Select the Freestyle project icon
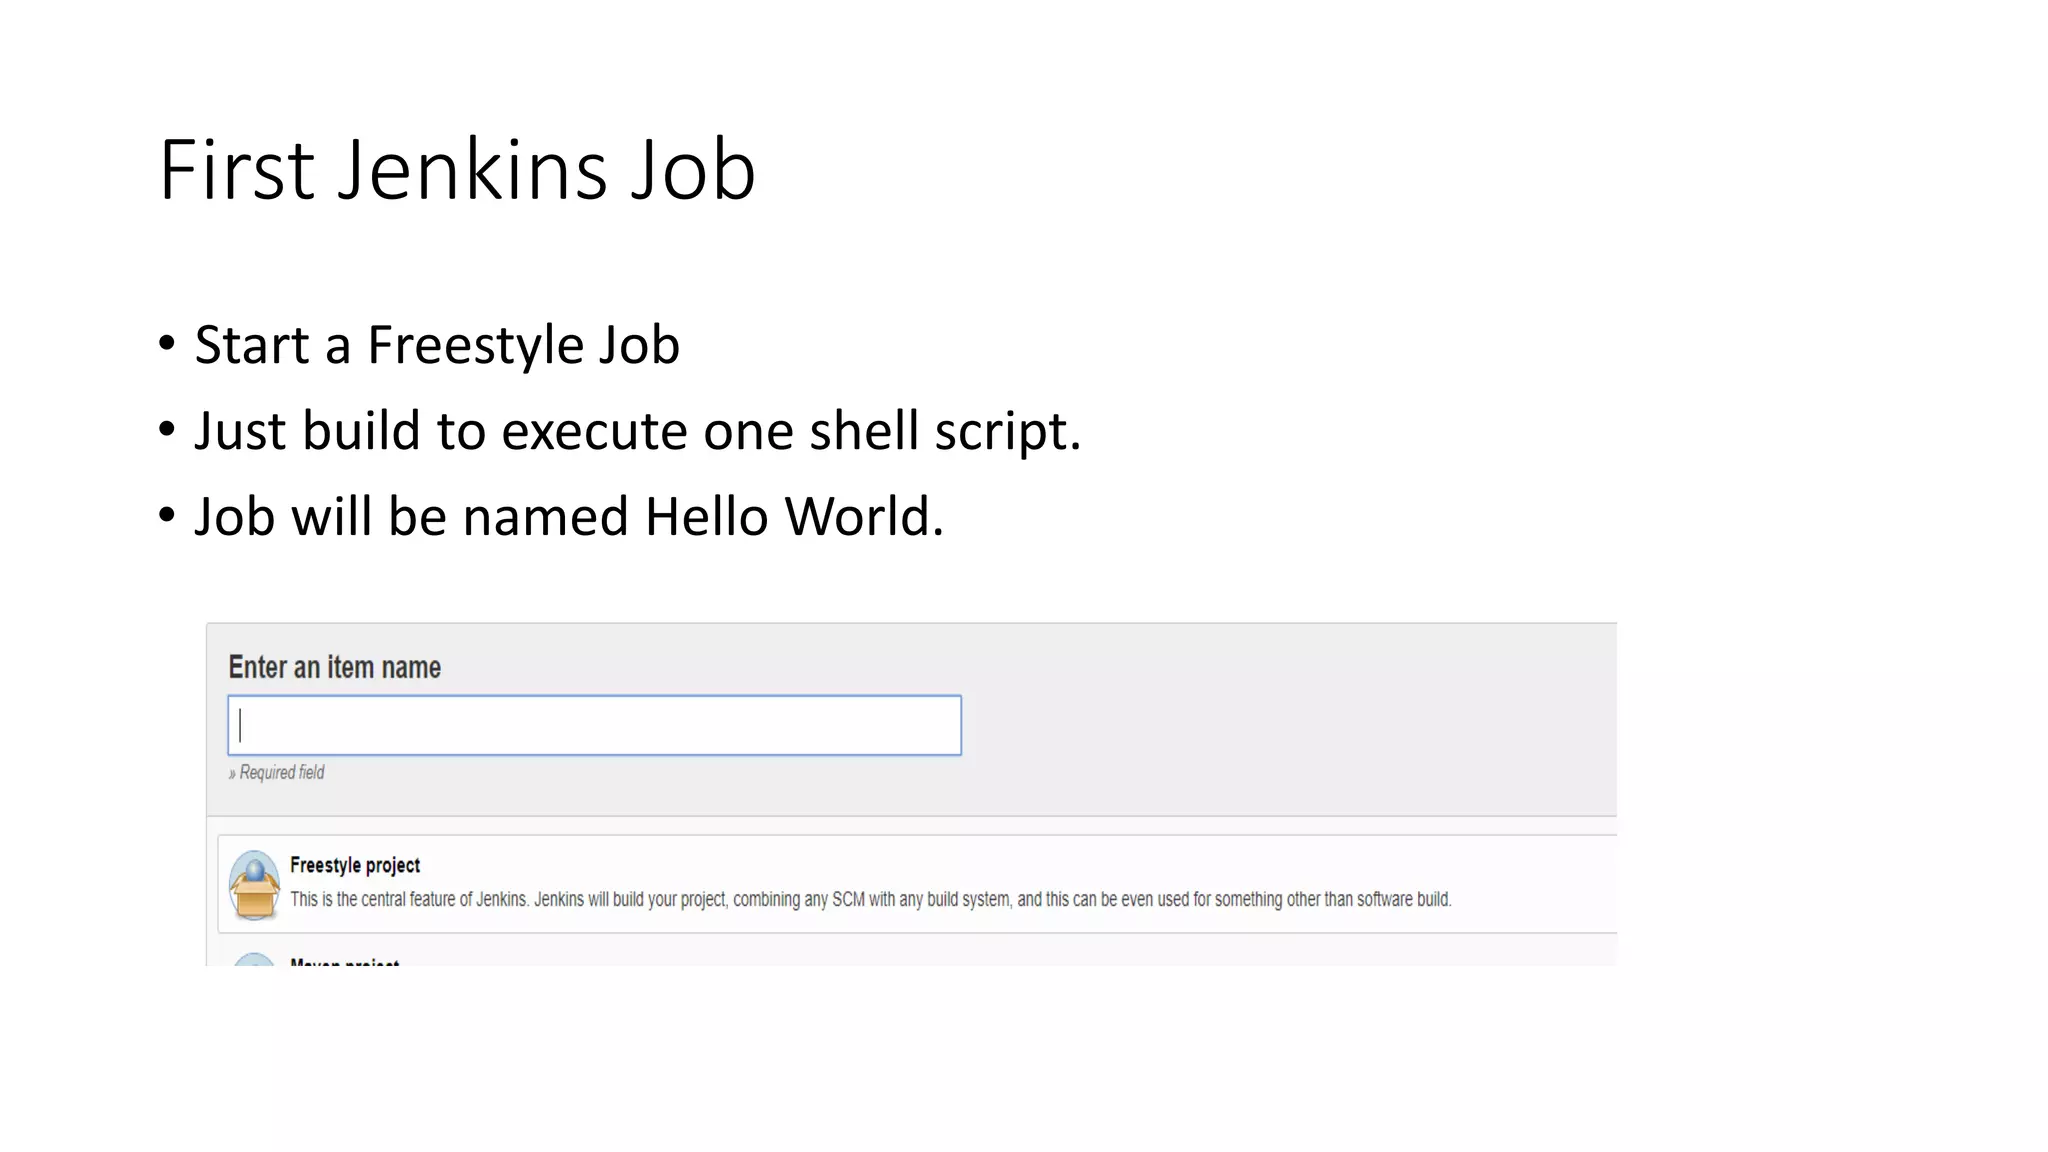 click(x=255, y=885)
